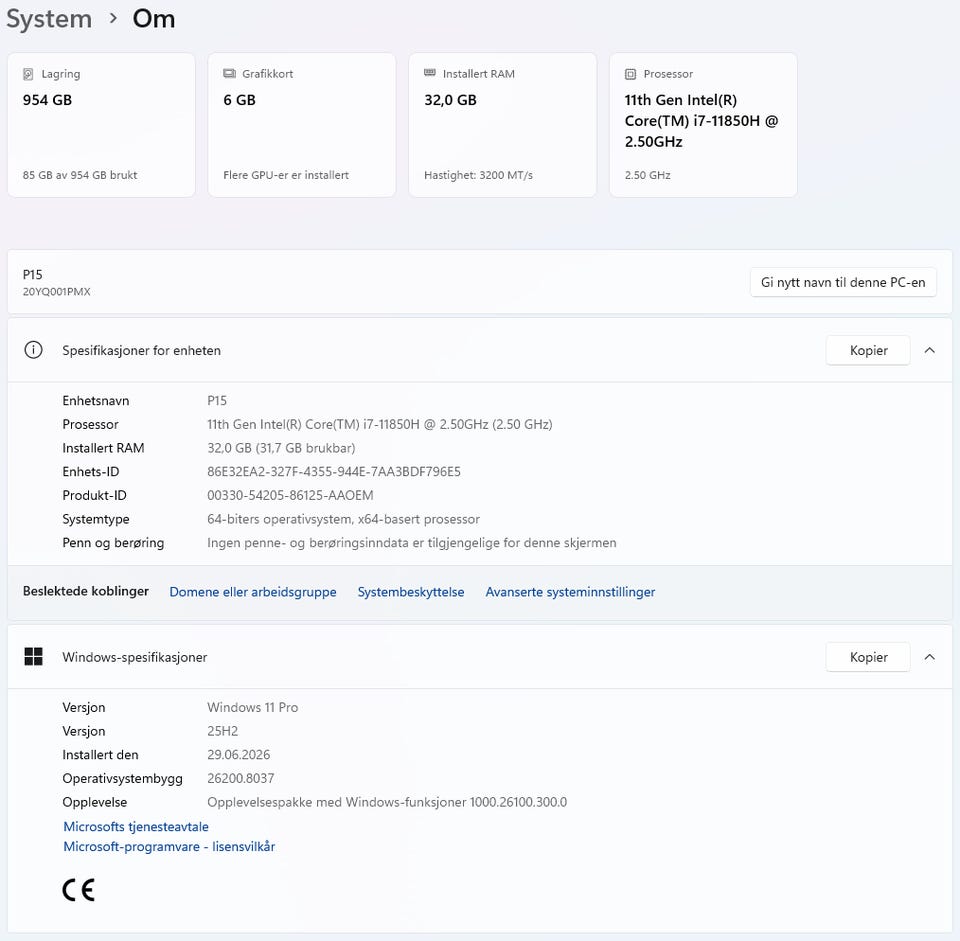Collapse the Windows-spesifikasjoner section
The image size is (960, 941).
[929, 657]
